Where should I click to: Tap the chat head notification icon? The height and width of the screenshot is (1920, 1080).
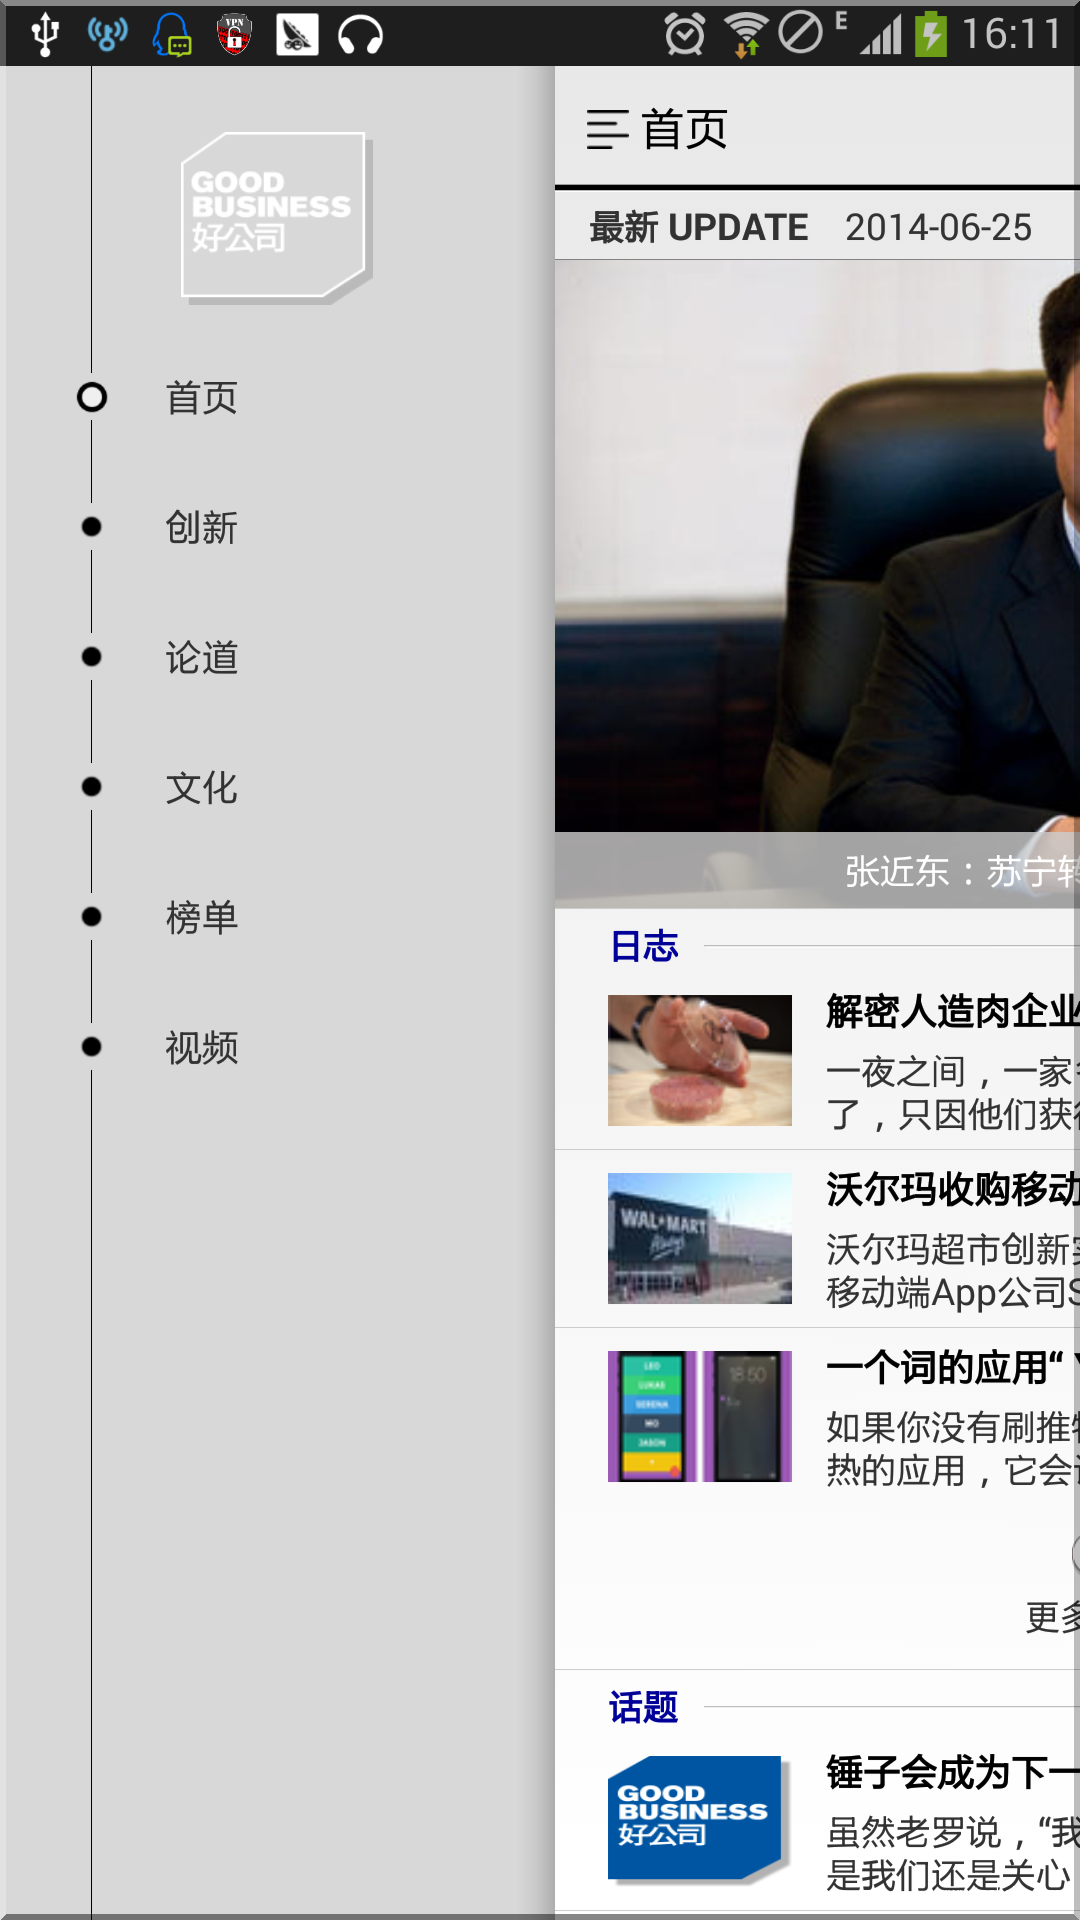172,34
